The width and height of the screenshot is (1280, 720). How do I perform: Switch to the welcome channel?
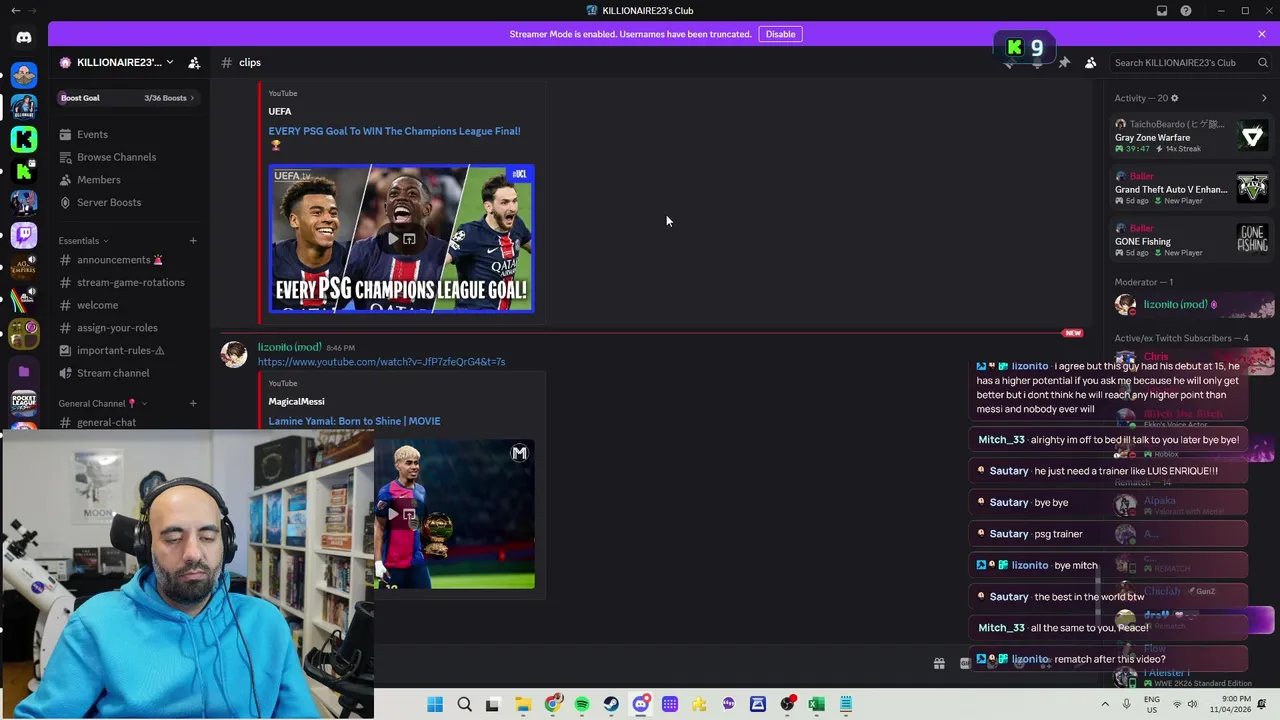(x=97, y=305)
